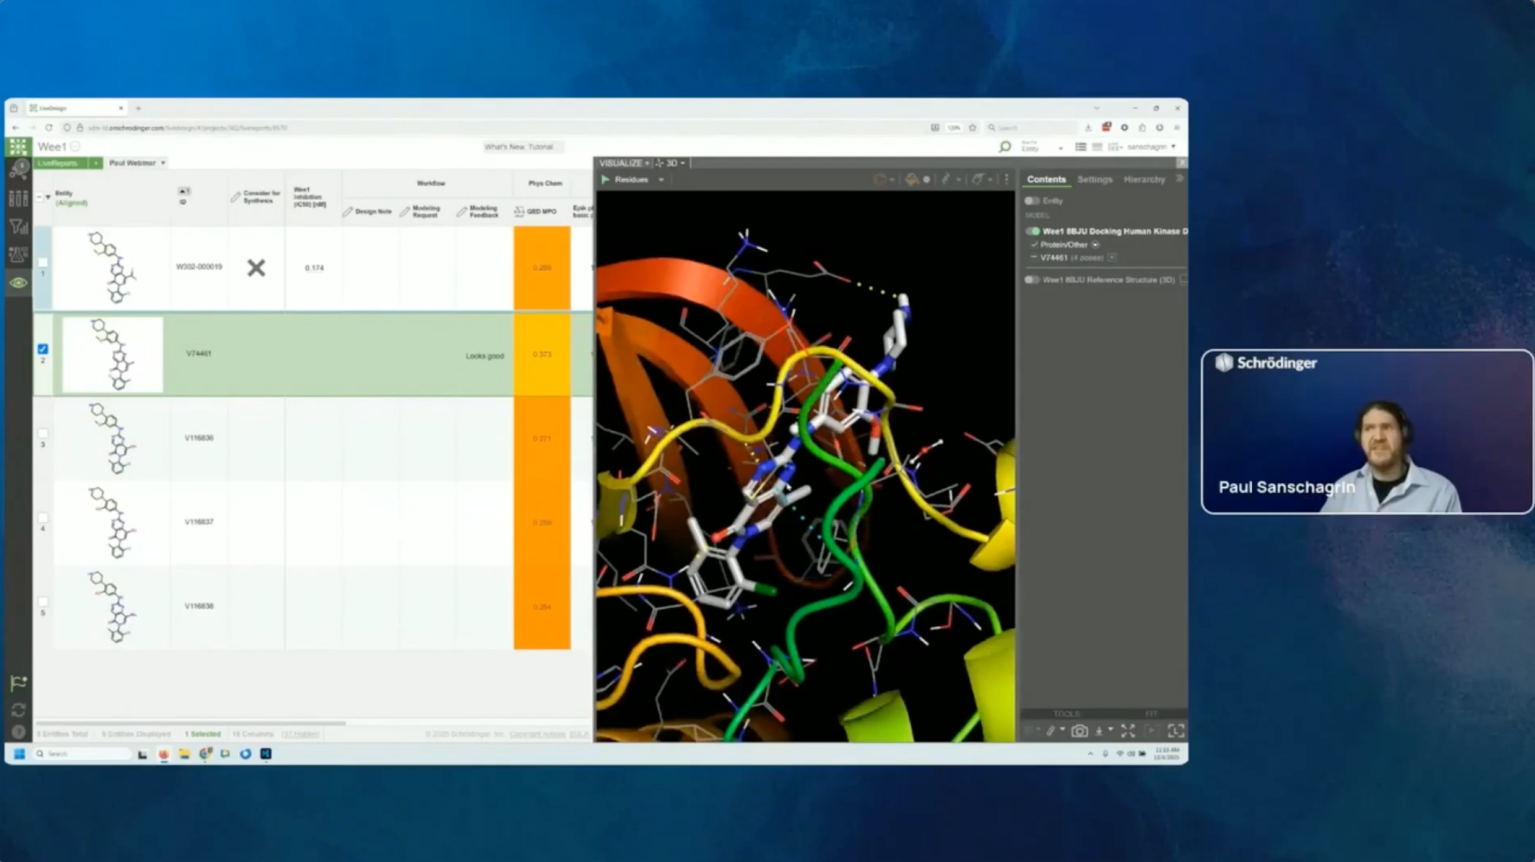Viewport: 1535px width, 862px height.
Task: Click the orange QED MPO cell for V116636
Action: (542, 438)
